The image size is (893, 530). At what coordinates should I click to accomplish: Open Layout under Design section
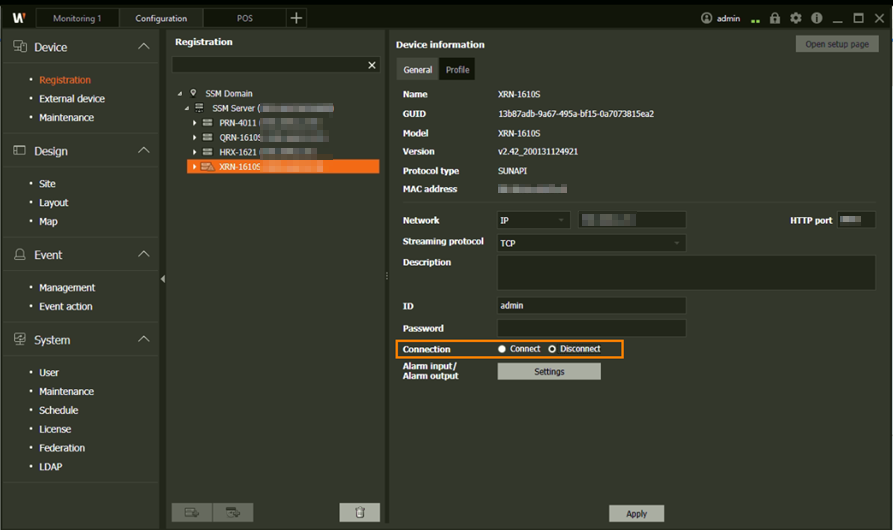tap(54, 203)
